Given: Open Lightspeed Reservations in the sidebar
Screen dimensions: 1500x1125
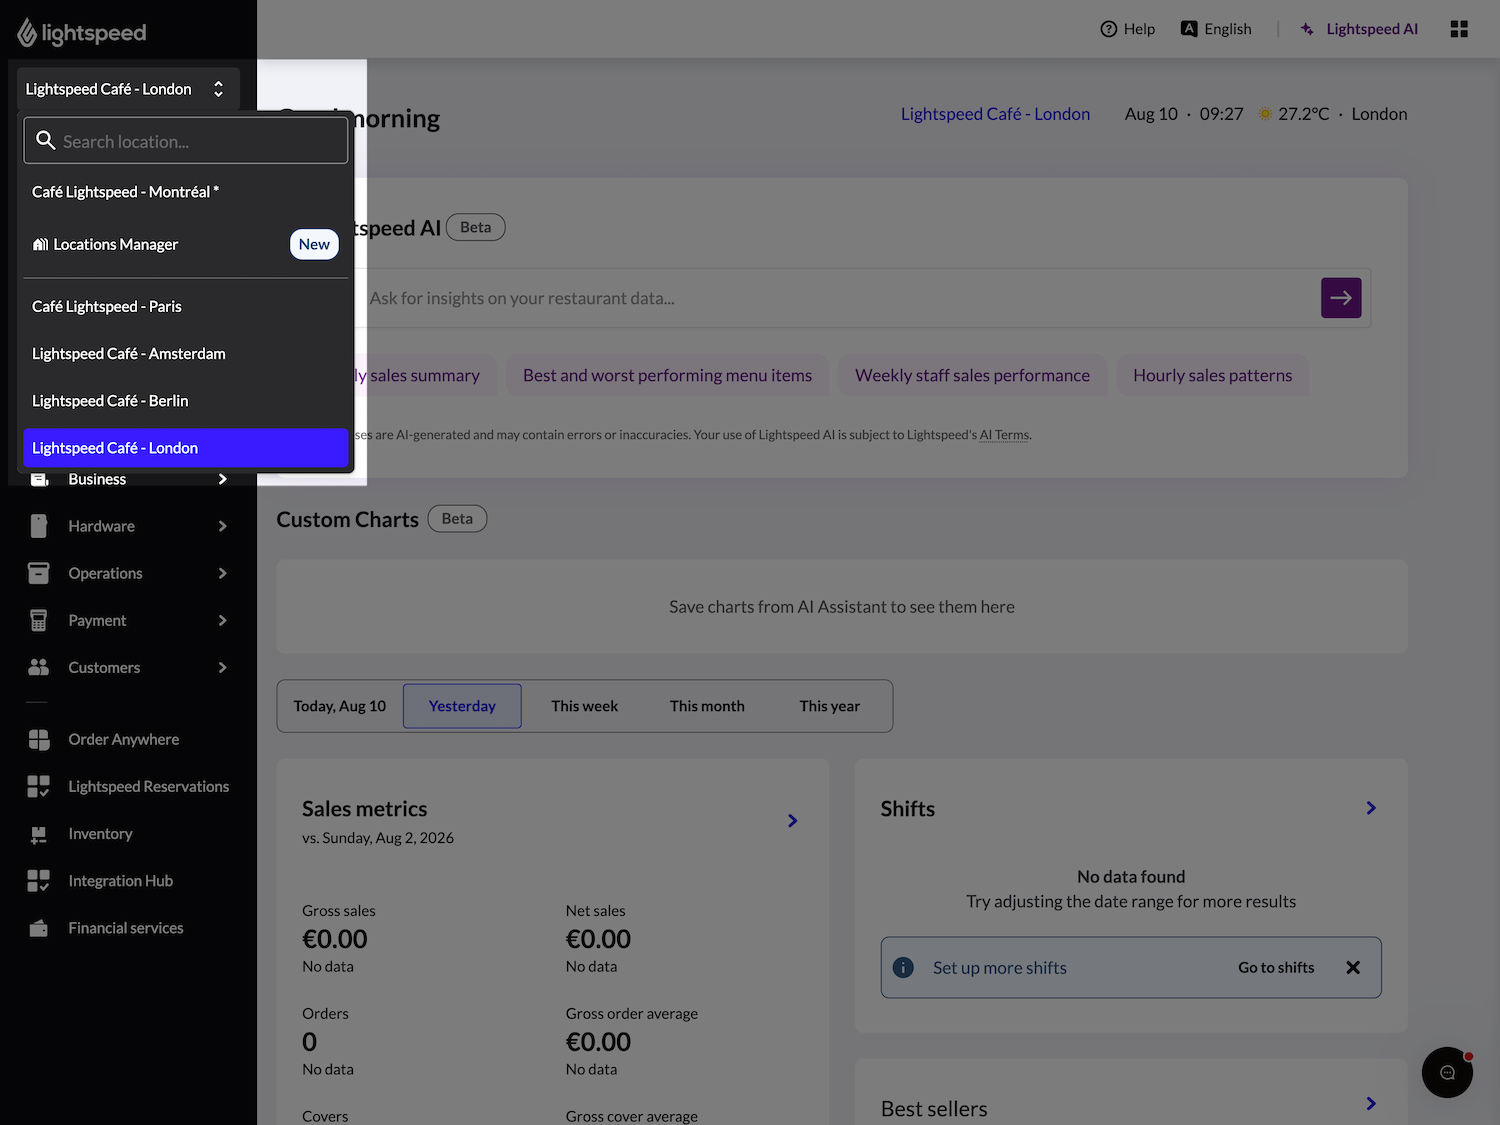Looking at the screenshot, I should click(148, 786).
